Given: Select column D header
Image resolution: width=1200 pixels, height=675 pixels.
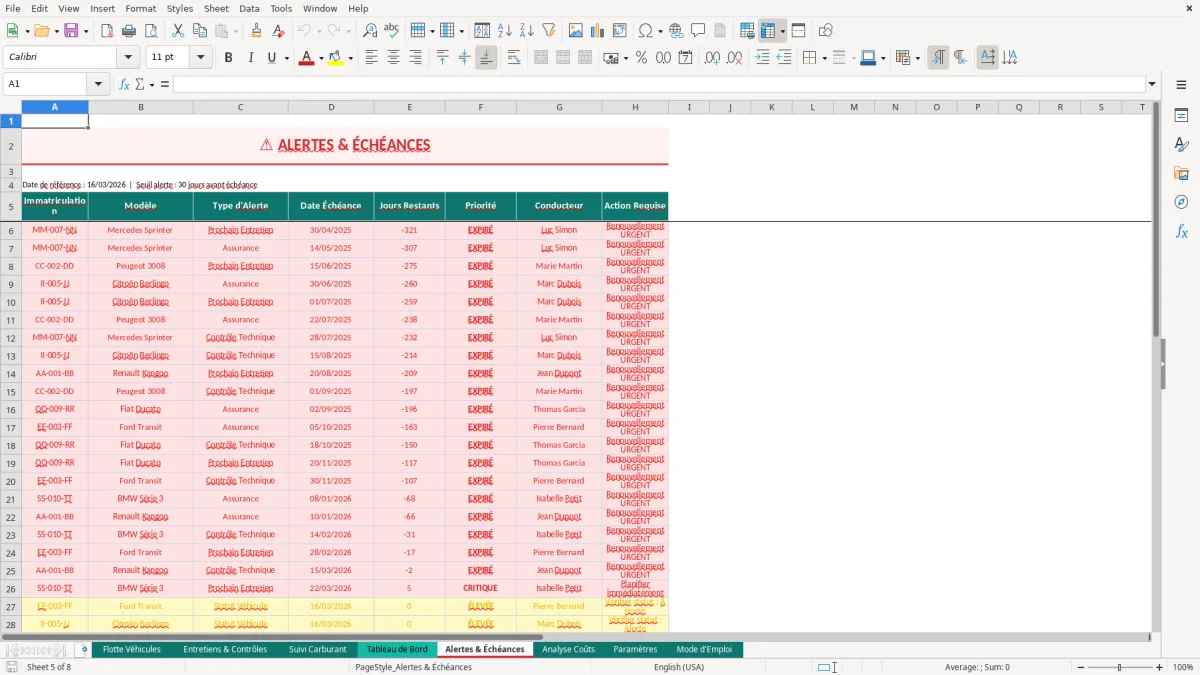Looking at the screenshot, I should tap(331, 107).
